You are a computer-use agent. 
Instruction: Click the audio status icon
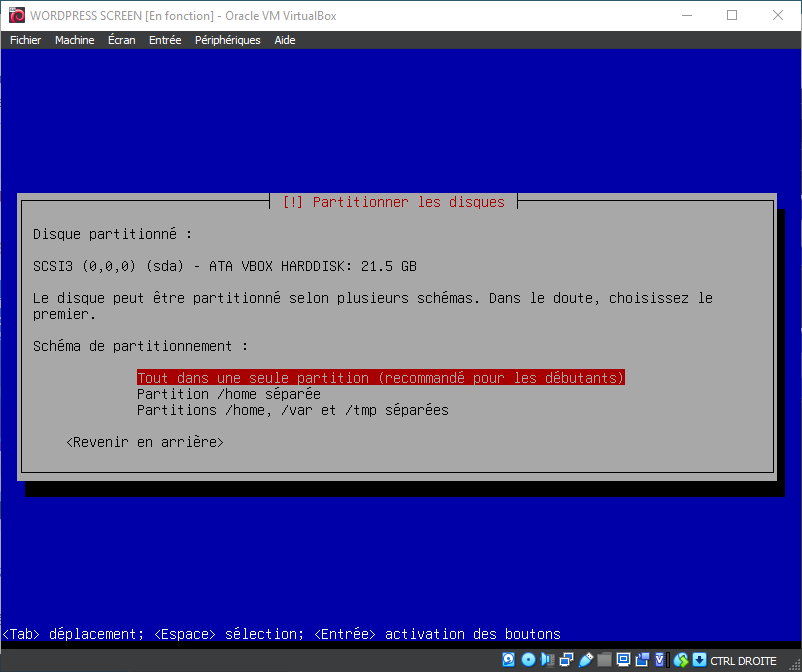tap(548, 660)
